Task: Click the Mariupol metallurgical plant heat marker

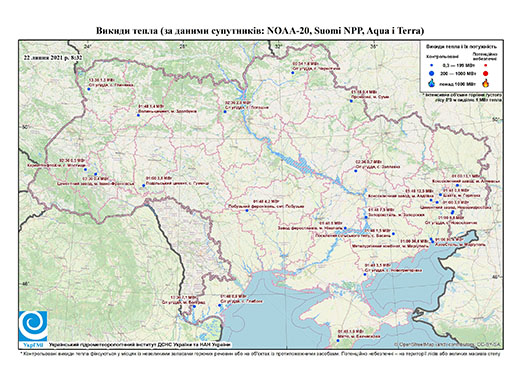Action: click(x=431, y=239)
